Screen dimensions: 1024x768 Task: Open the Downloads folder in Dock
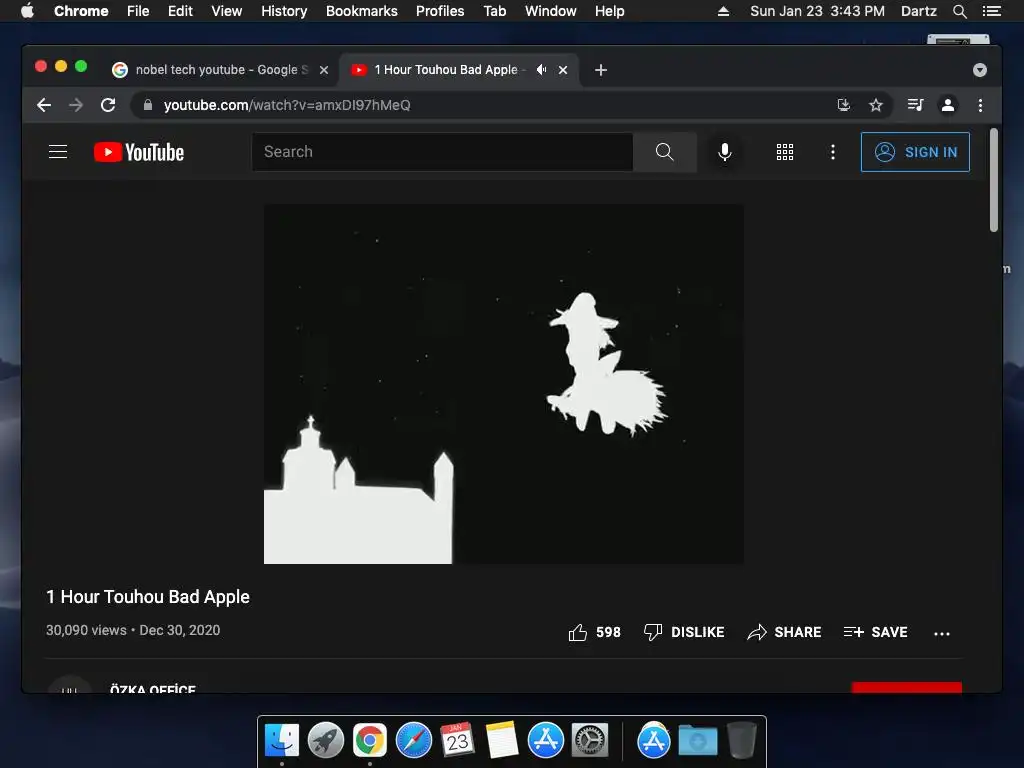[697, 741]
